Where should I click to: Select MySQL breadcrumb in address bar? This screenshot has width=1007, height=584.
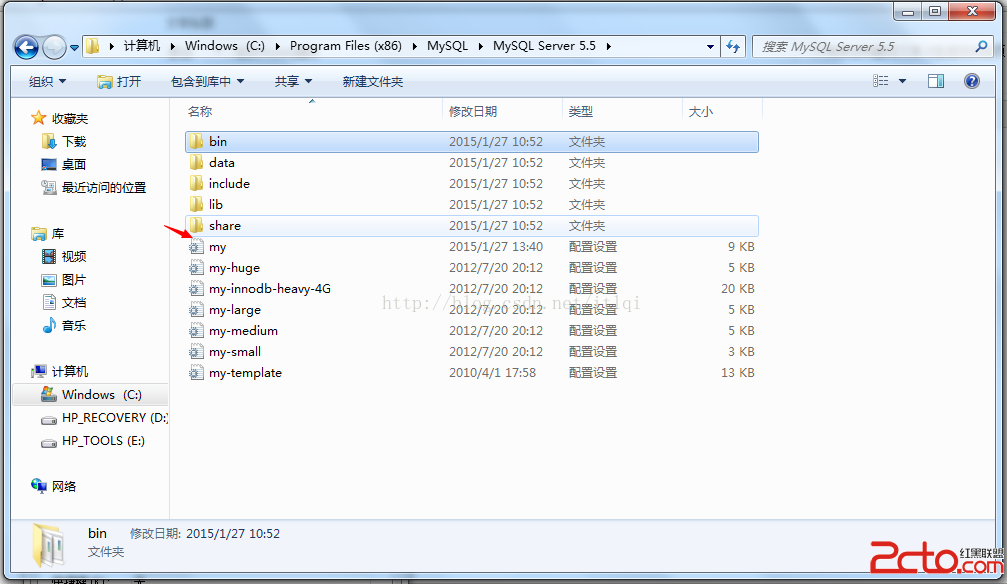click(x=447, y=46)
